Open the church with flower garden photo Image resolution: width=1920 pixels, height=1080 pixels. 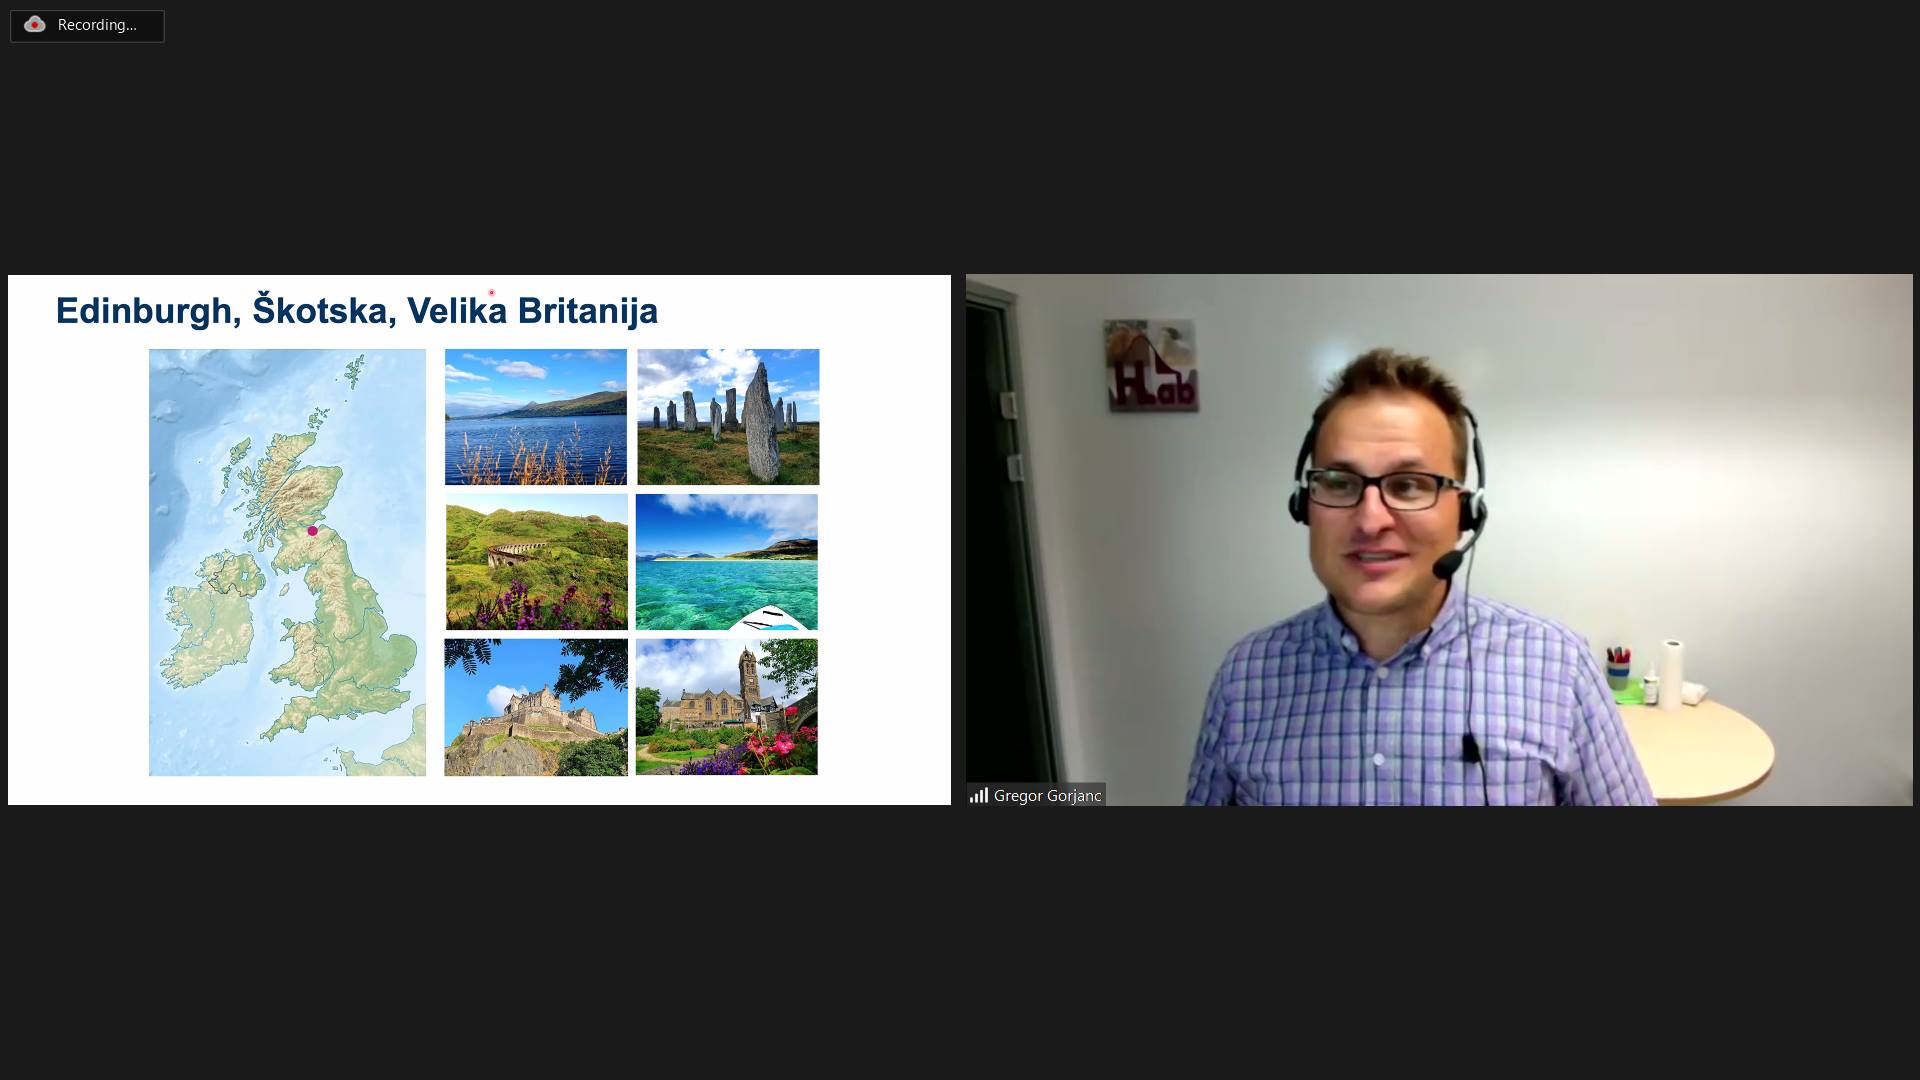(x=727, y=707)
